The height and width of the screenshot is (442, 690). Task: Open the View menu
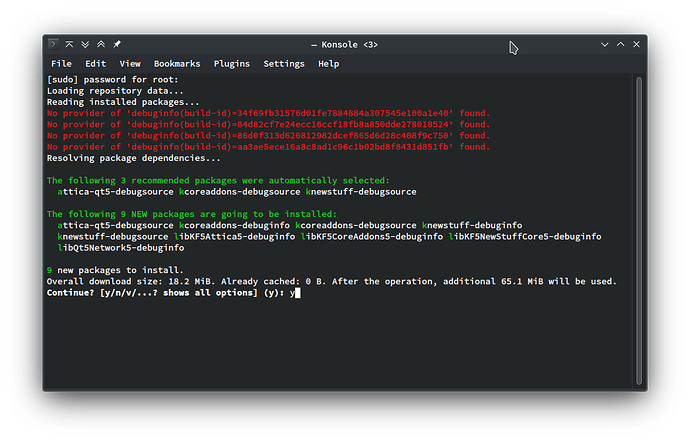coord(130,64)
